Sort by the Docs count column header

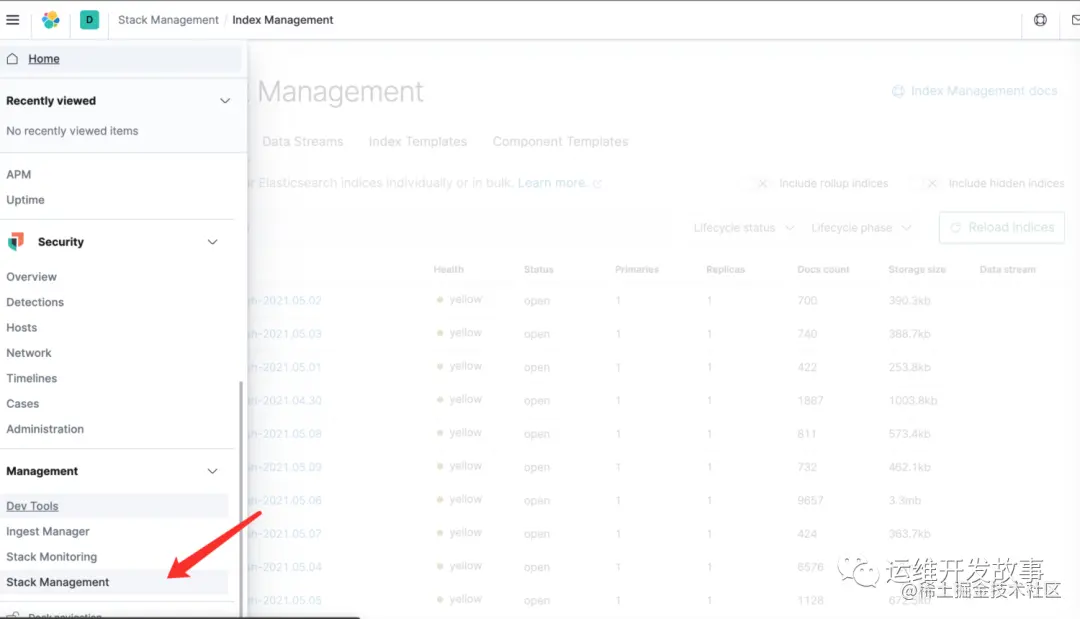pos(823,269)
